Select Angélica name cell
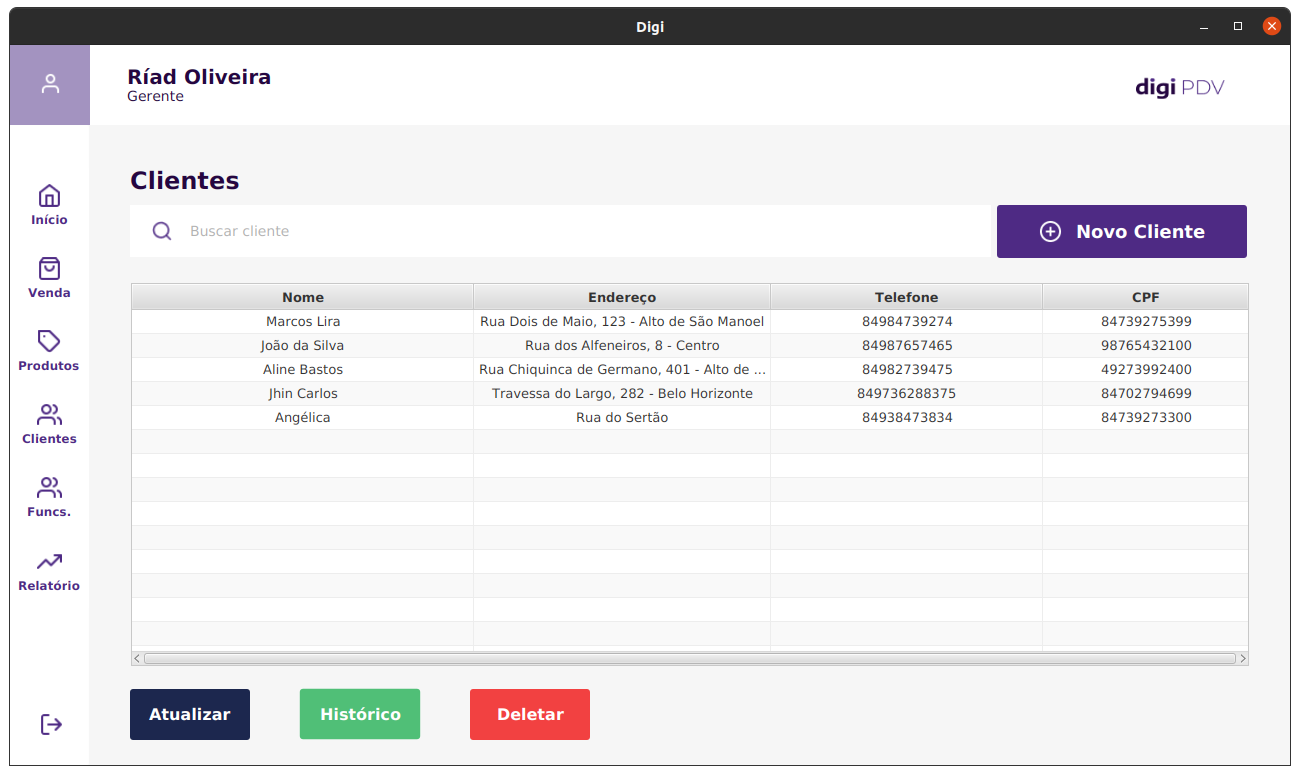The image size is (1300, 775). coord(303,417)
